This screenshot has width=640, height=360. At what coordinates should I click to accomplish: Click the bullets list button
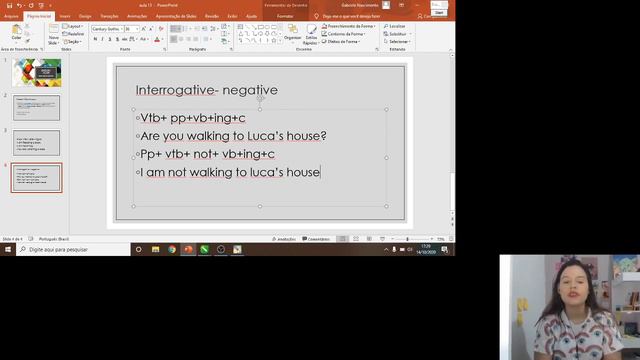click(x=175, y=29)
